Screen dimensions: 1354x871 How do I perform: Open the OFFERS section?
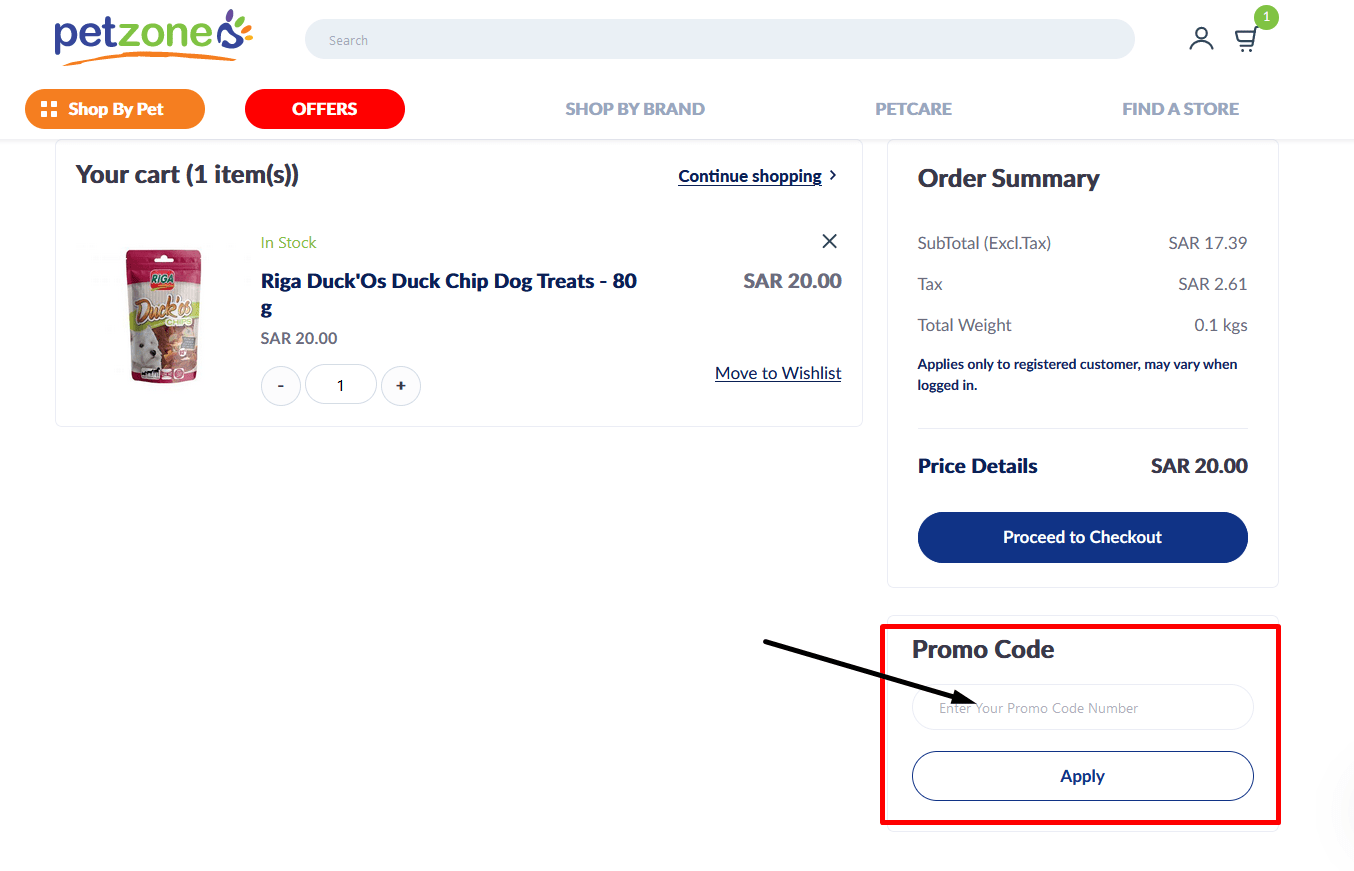click(324, 109)
